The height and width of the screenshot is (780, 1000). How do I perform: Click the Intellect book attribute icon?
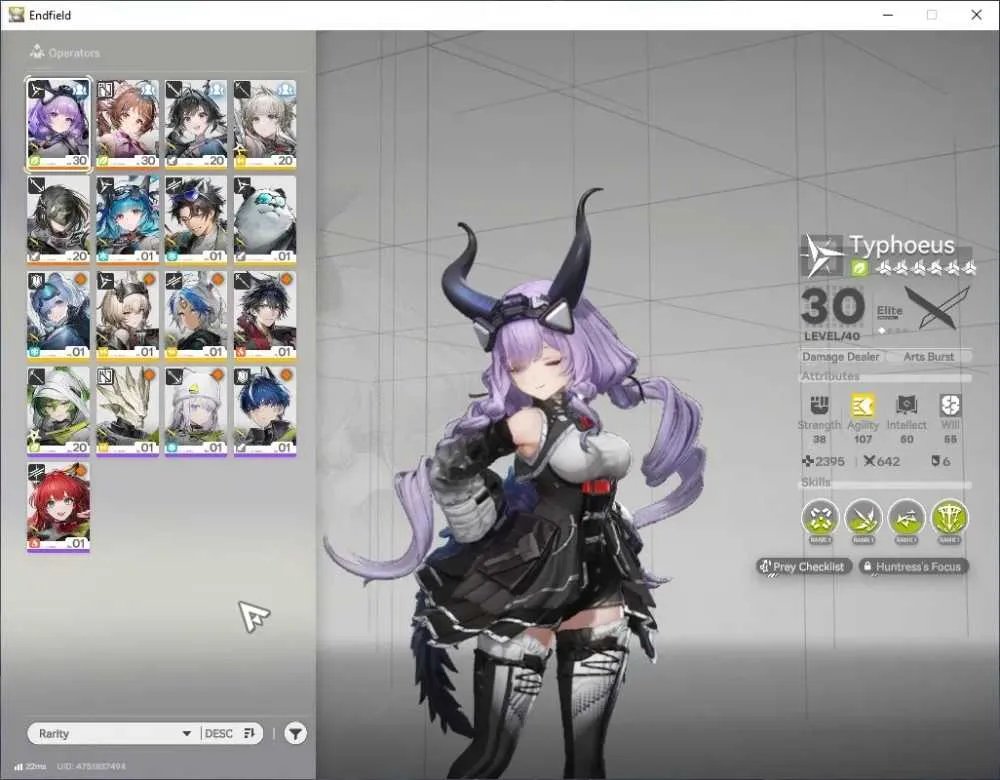click(x=906, y=405)
